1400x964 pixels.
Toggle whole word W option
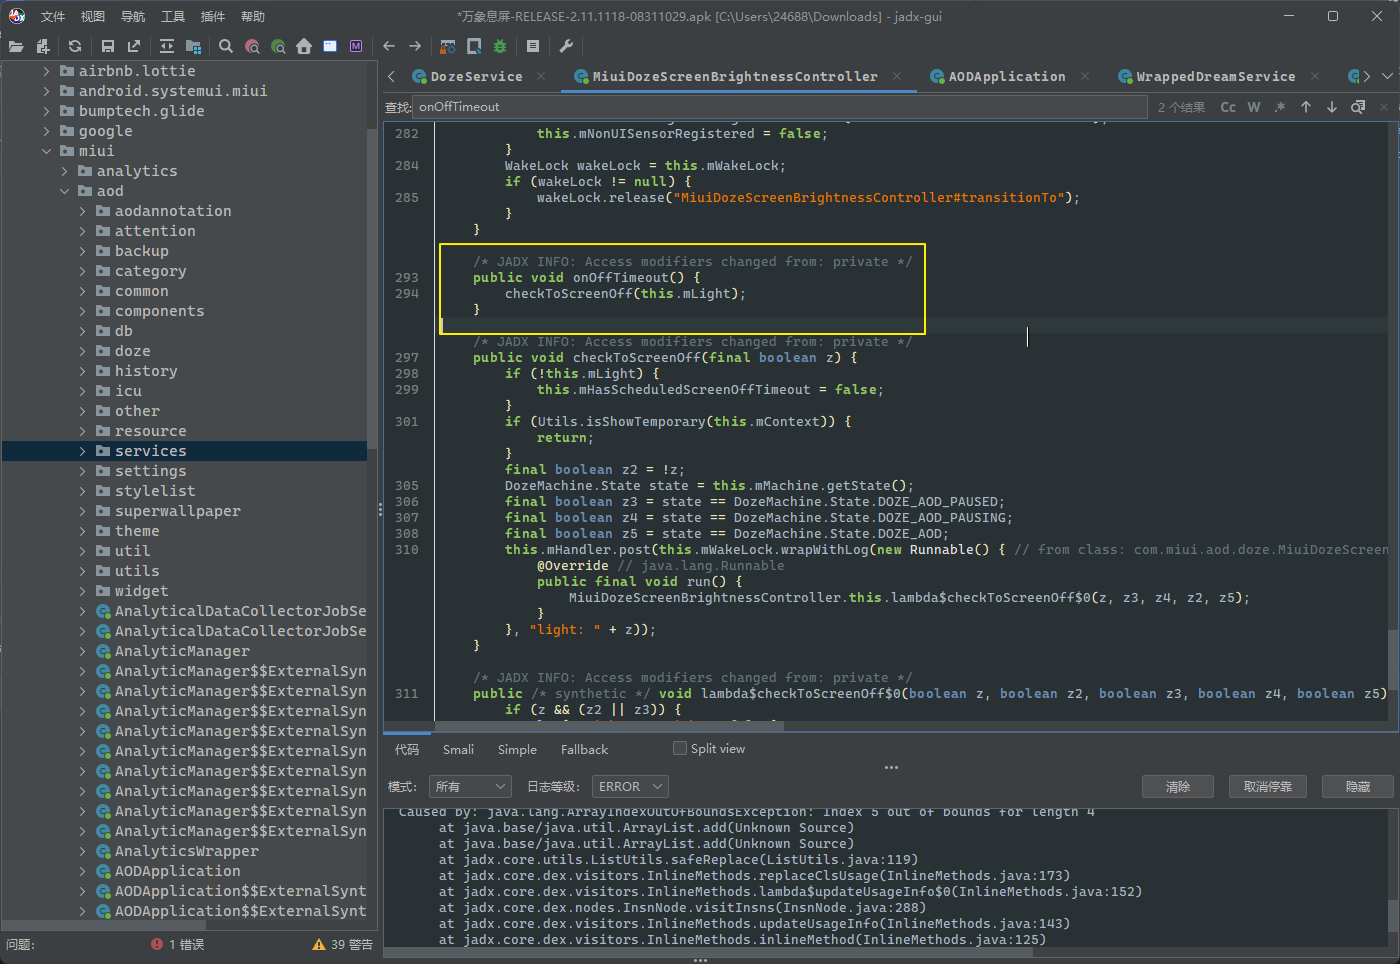[1254, 107]
